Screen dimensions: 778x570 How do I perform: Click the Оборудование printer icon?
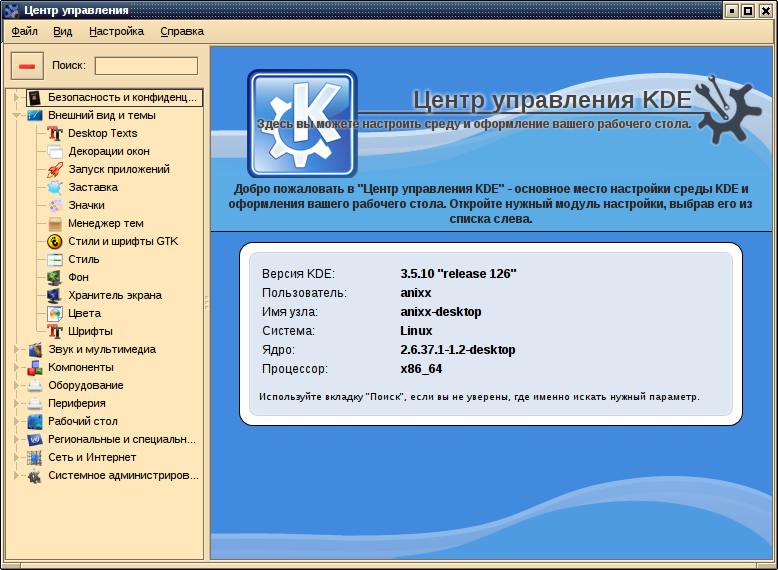[34, 385]
